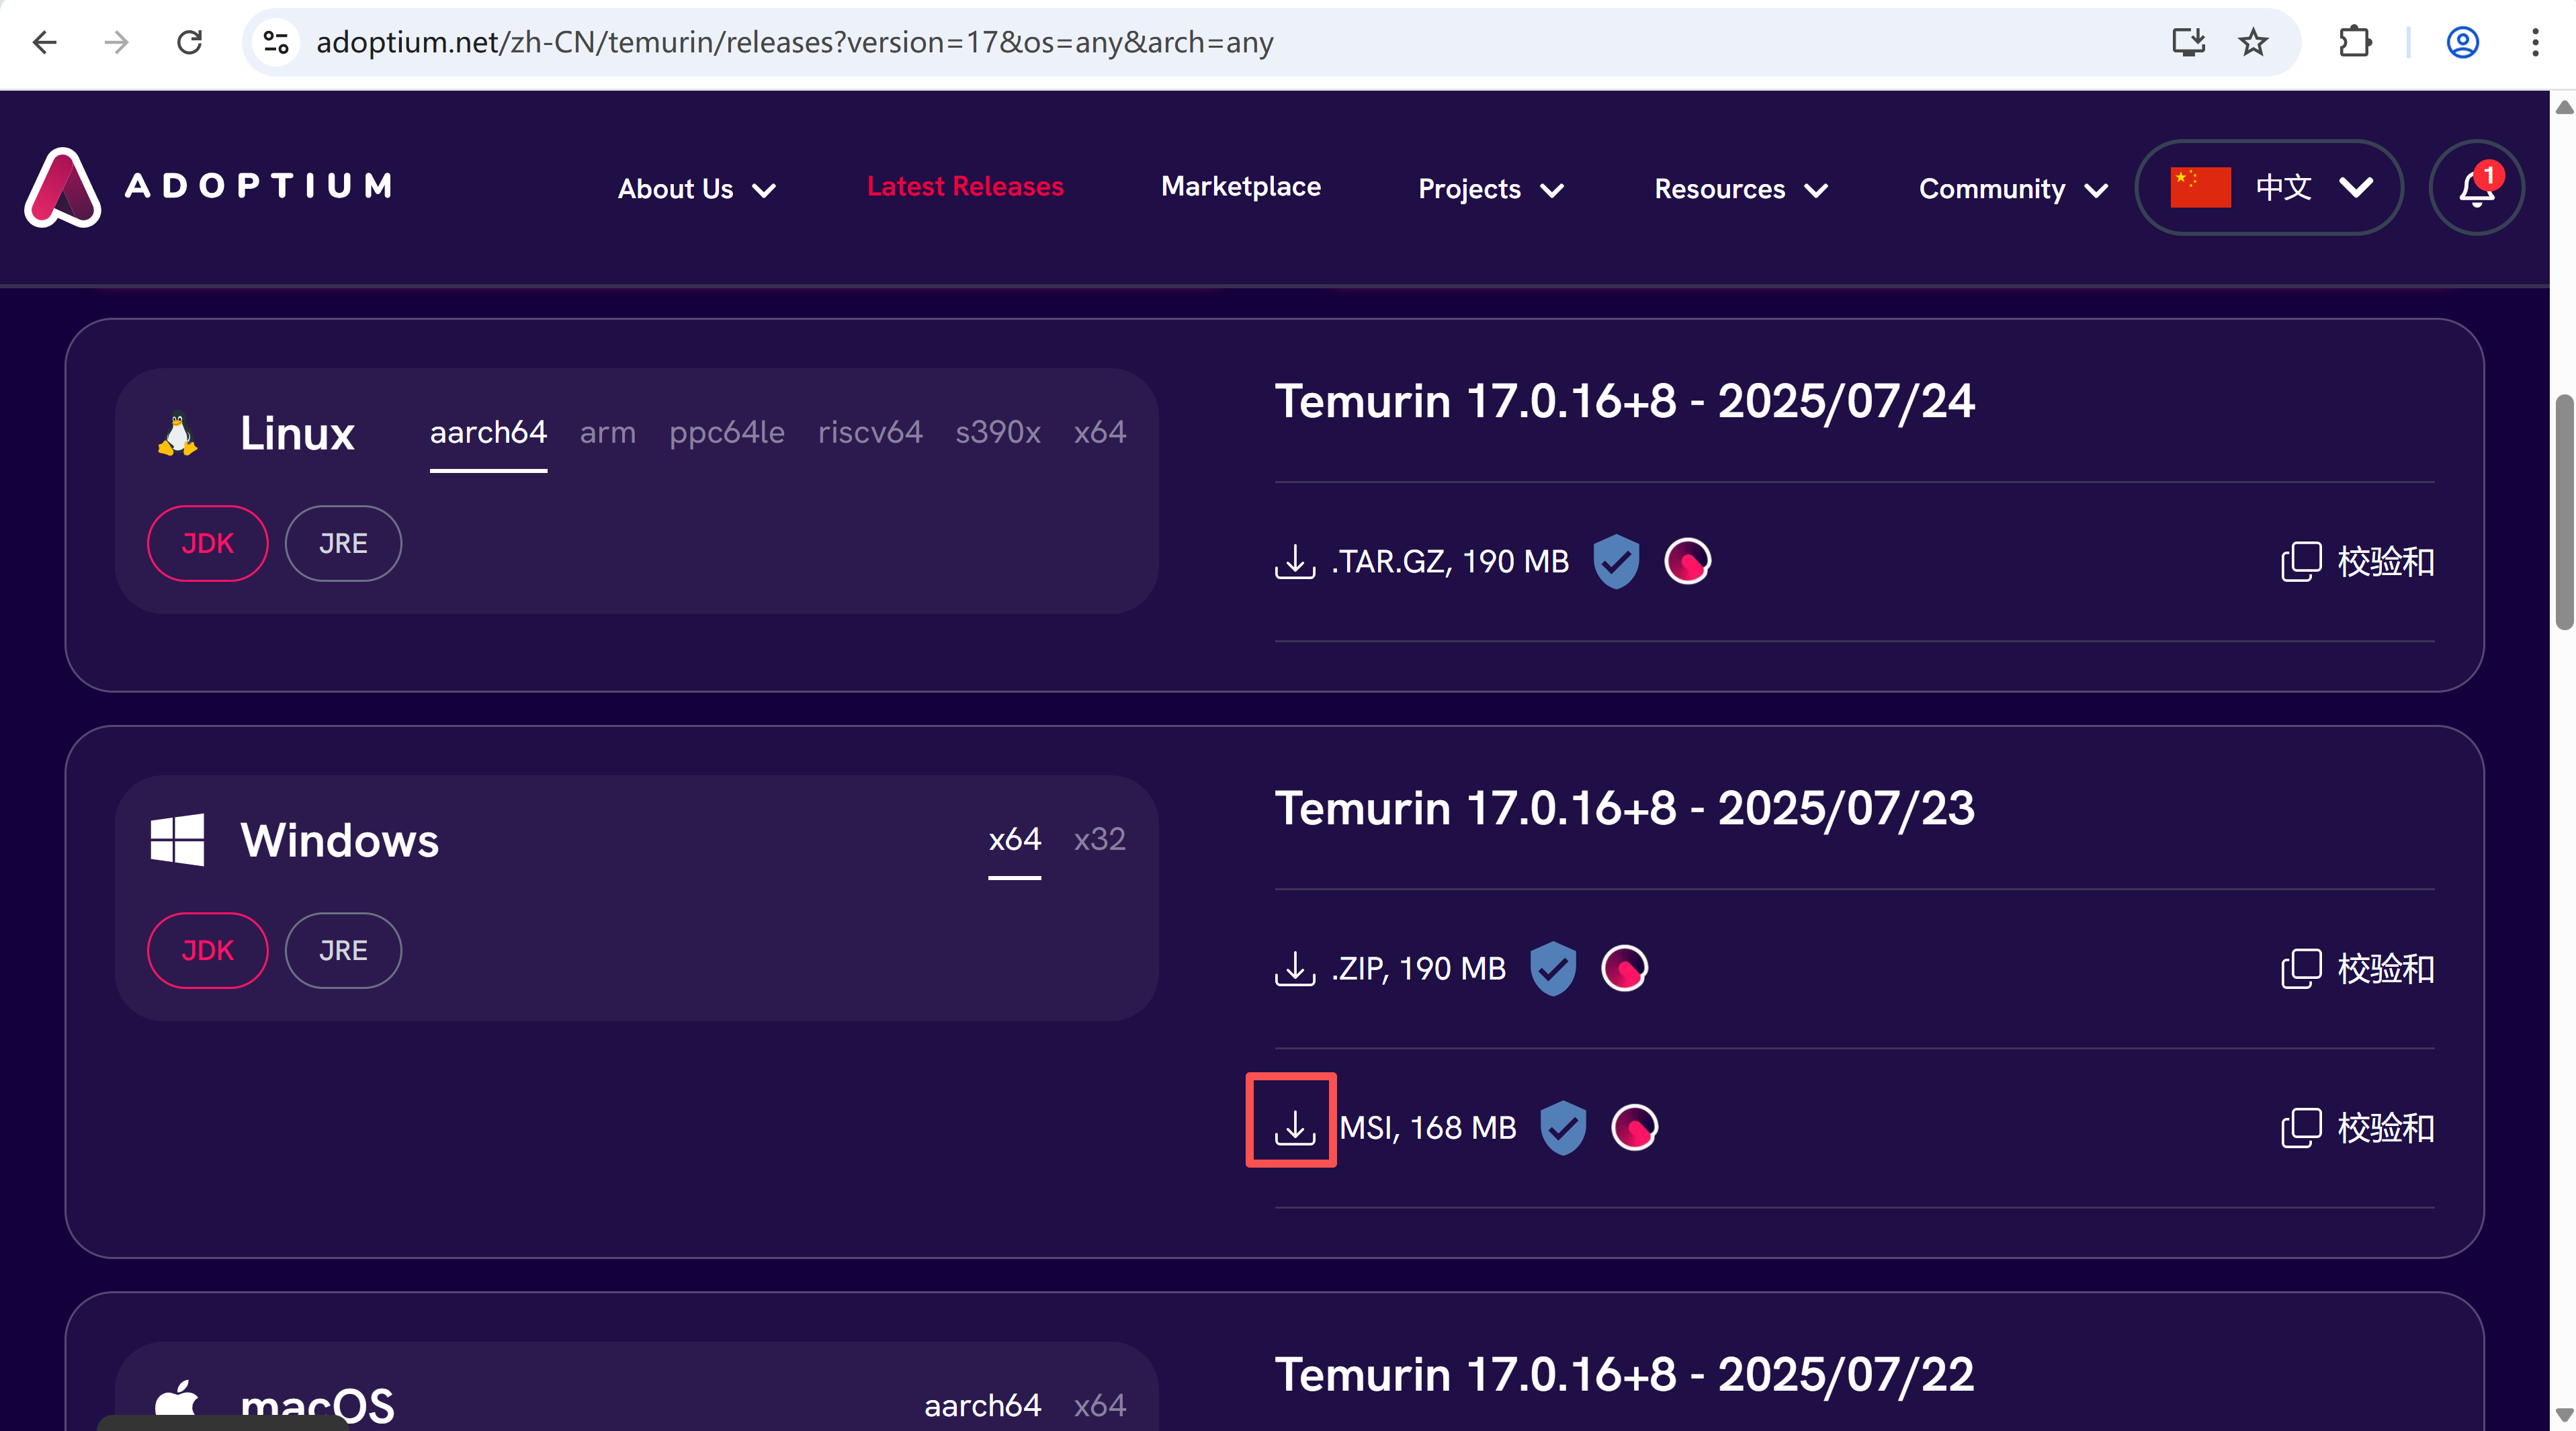2576x1431 pixels.
Task: Select Windows x32 architecture tab
Action: coord(1099,840)
